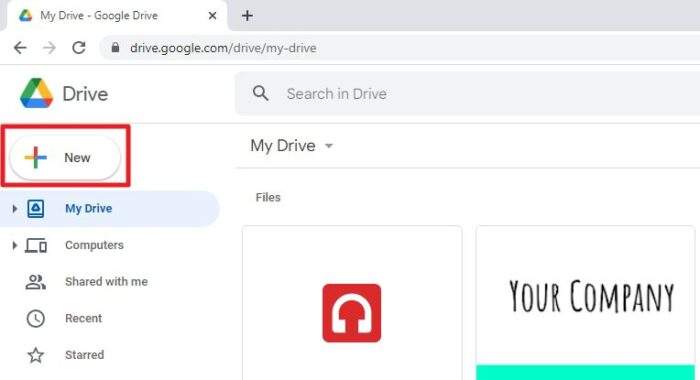Click the New button in Drive
Screen dimensions: 700x380
click(65, 157)
